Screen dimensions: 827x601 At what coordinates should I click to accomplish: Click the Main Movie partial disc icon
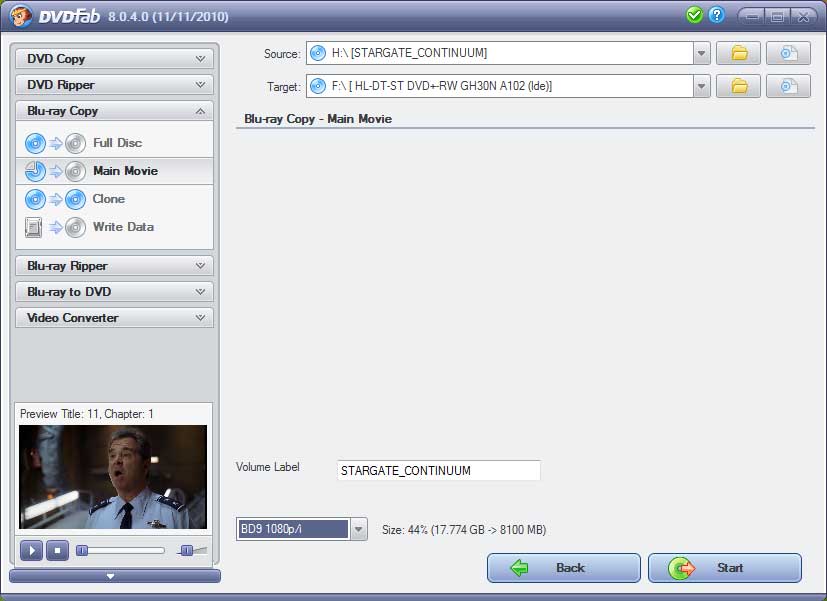point(35,171)
